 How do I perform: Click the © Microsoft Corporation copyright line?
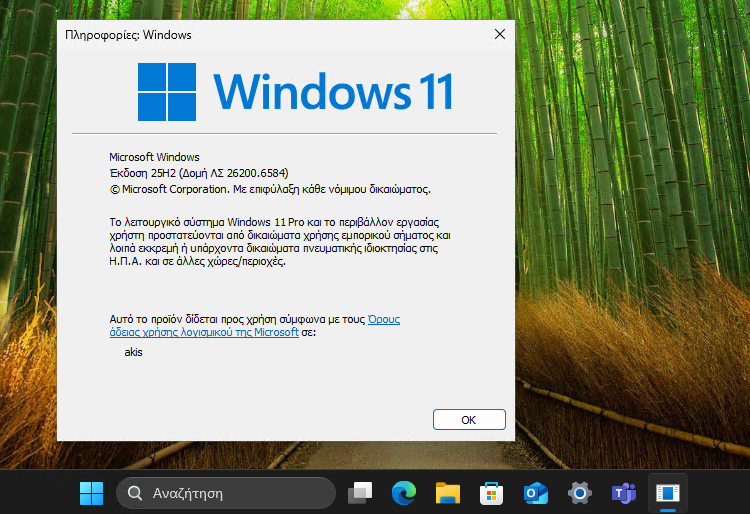(x=270, y=189)
